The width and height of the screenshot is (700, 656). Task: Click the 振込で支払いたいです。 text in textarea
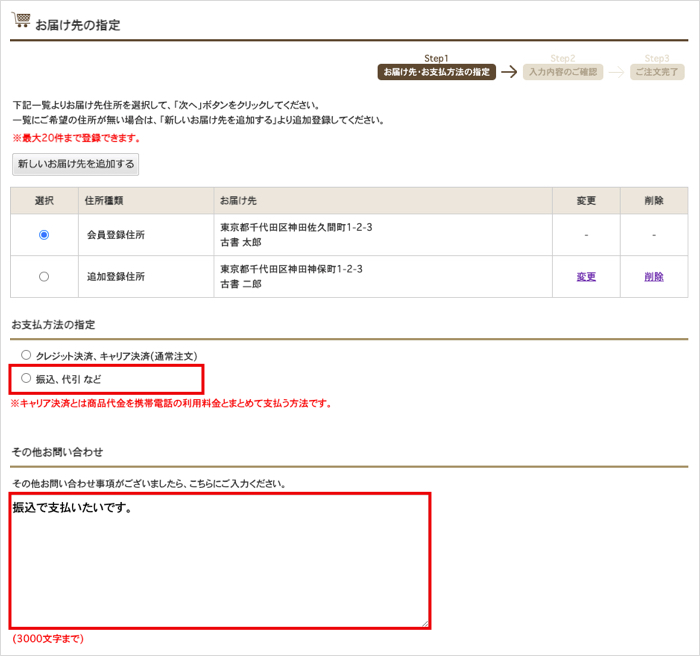point(72,507)
